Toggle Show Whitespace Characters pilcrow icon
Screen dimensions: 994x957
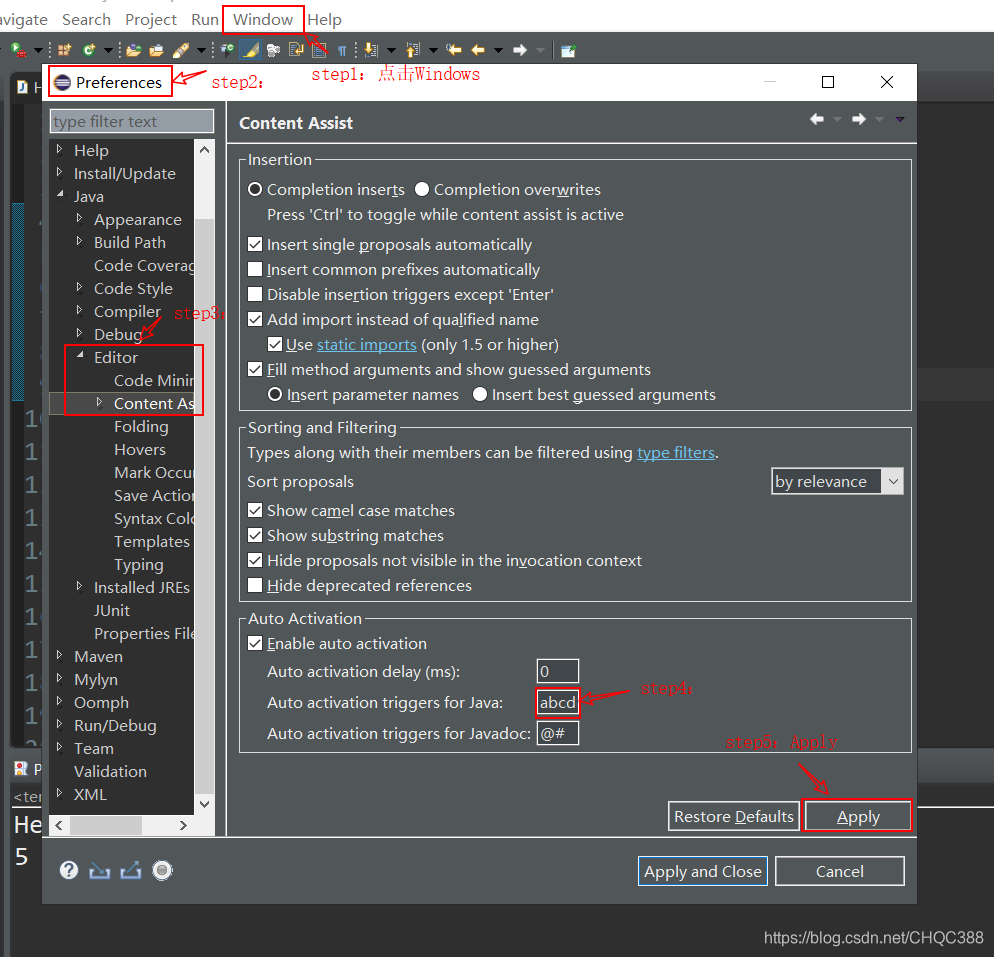click(x=342, y=50)
